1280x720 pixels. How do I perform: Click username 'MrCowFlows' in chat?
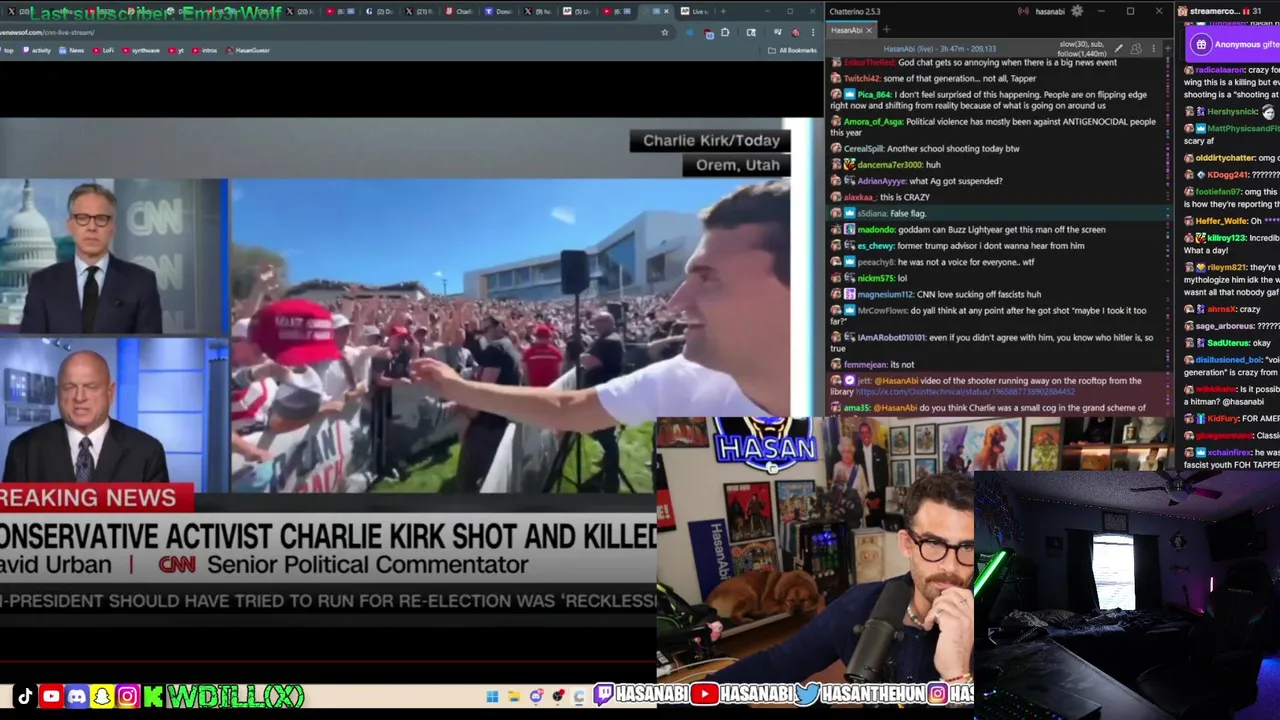882,311
